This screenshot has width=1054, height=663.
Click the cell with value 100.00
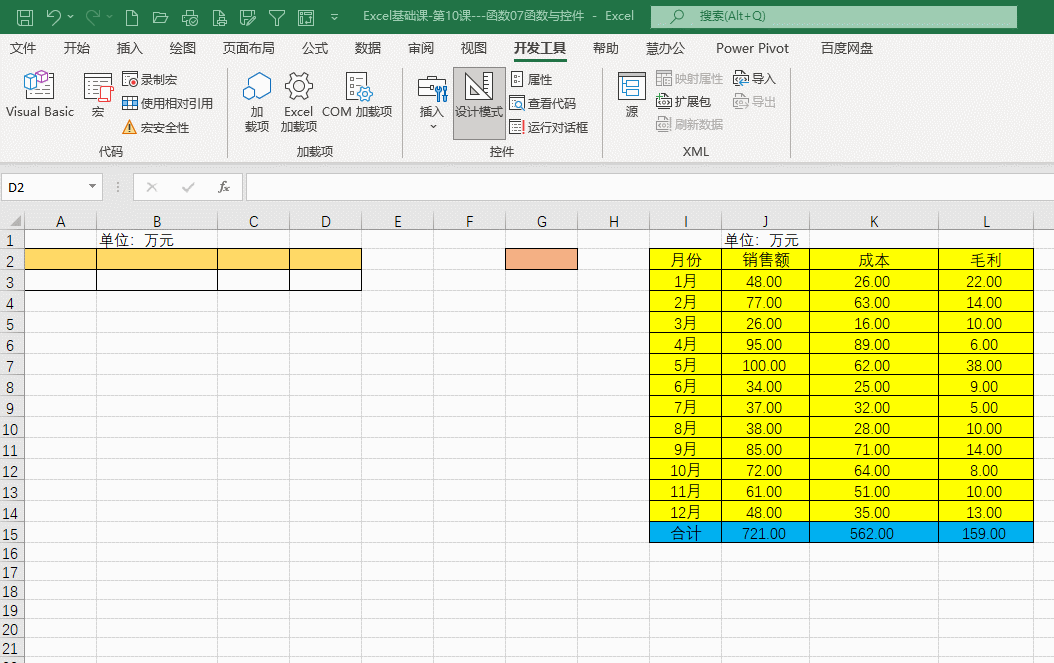766,365
